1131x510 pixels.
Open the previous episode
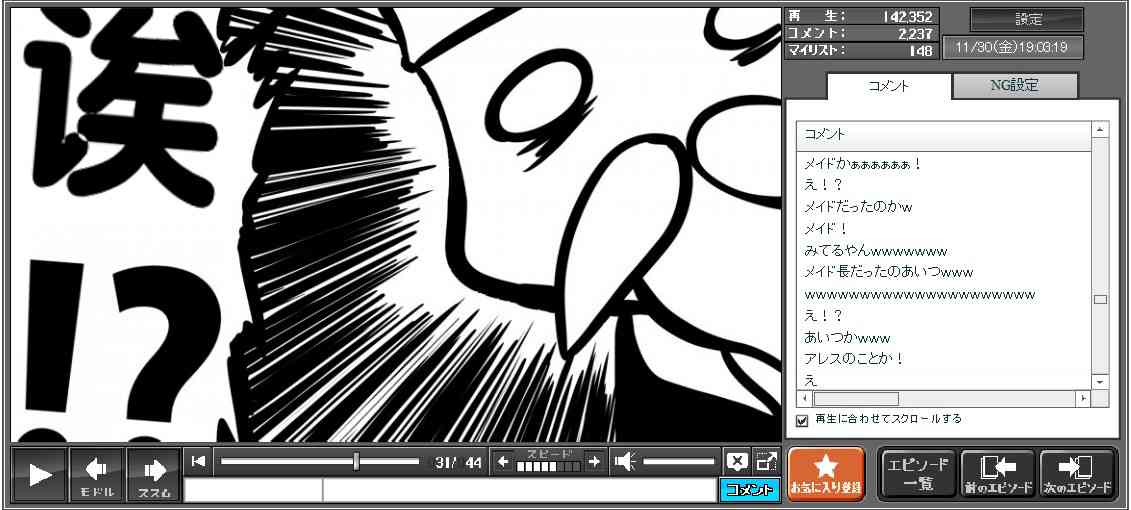[x=997, y=474]
